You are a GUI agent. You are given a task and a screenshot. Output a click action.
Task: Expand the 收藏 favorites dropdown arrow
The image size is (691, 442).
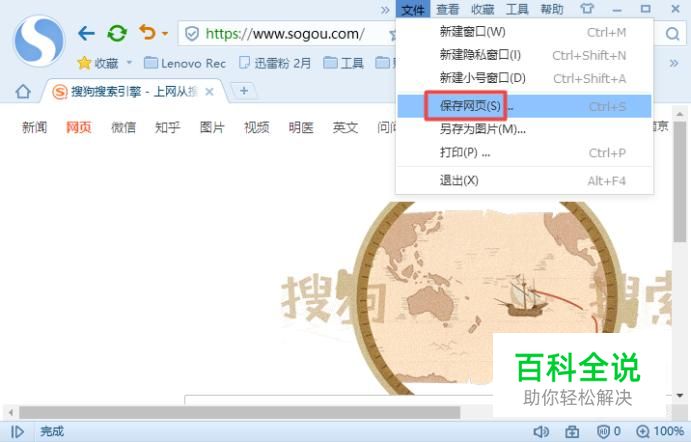[129, 63]
